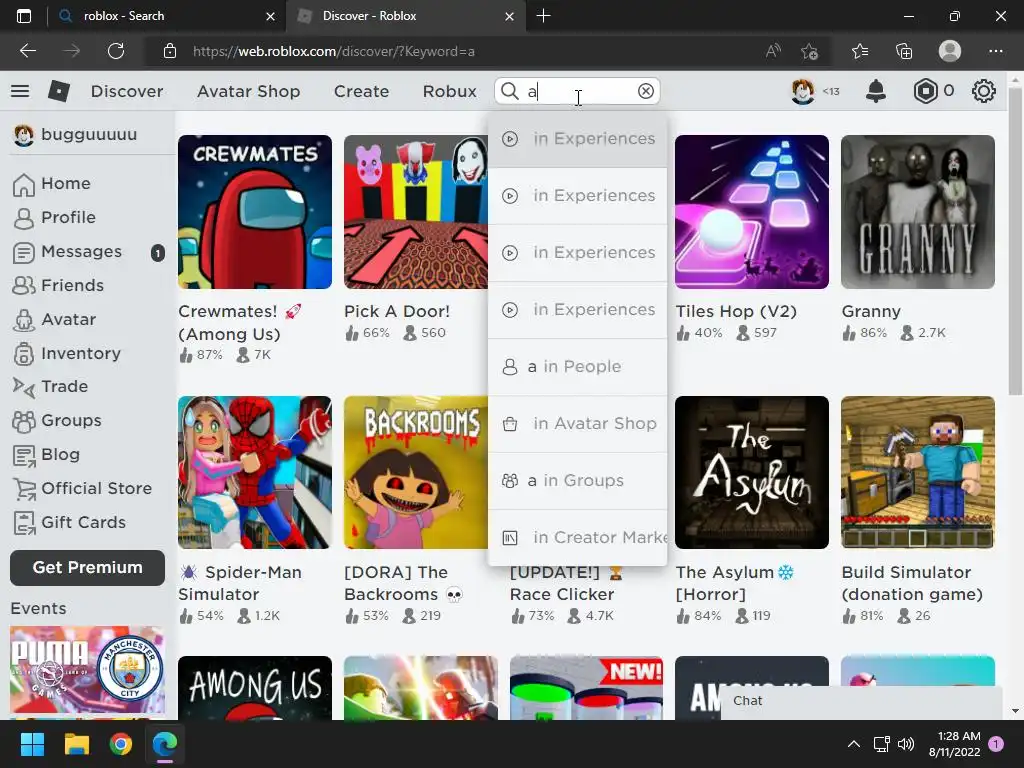
Task: Go to Home in sidebar
Action: coord(52,184)
